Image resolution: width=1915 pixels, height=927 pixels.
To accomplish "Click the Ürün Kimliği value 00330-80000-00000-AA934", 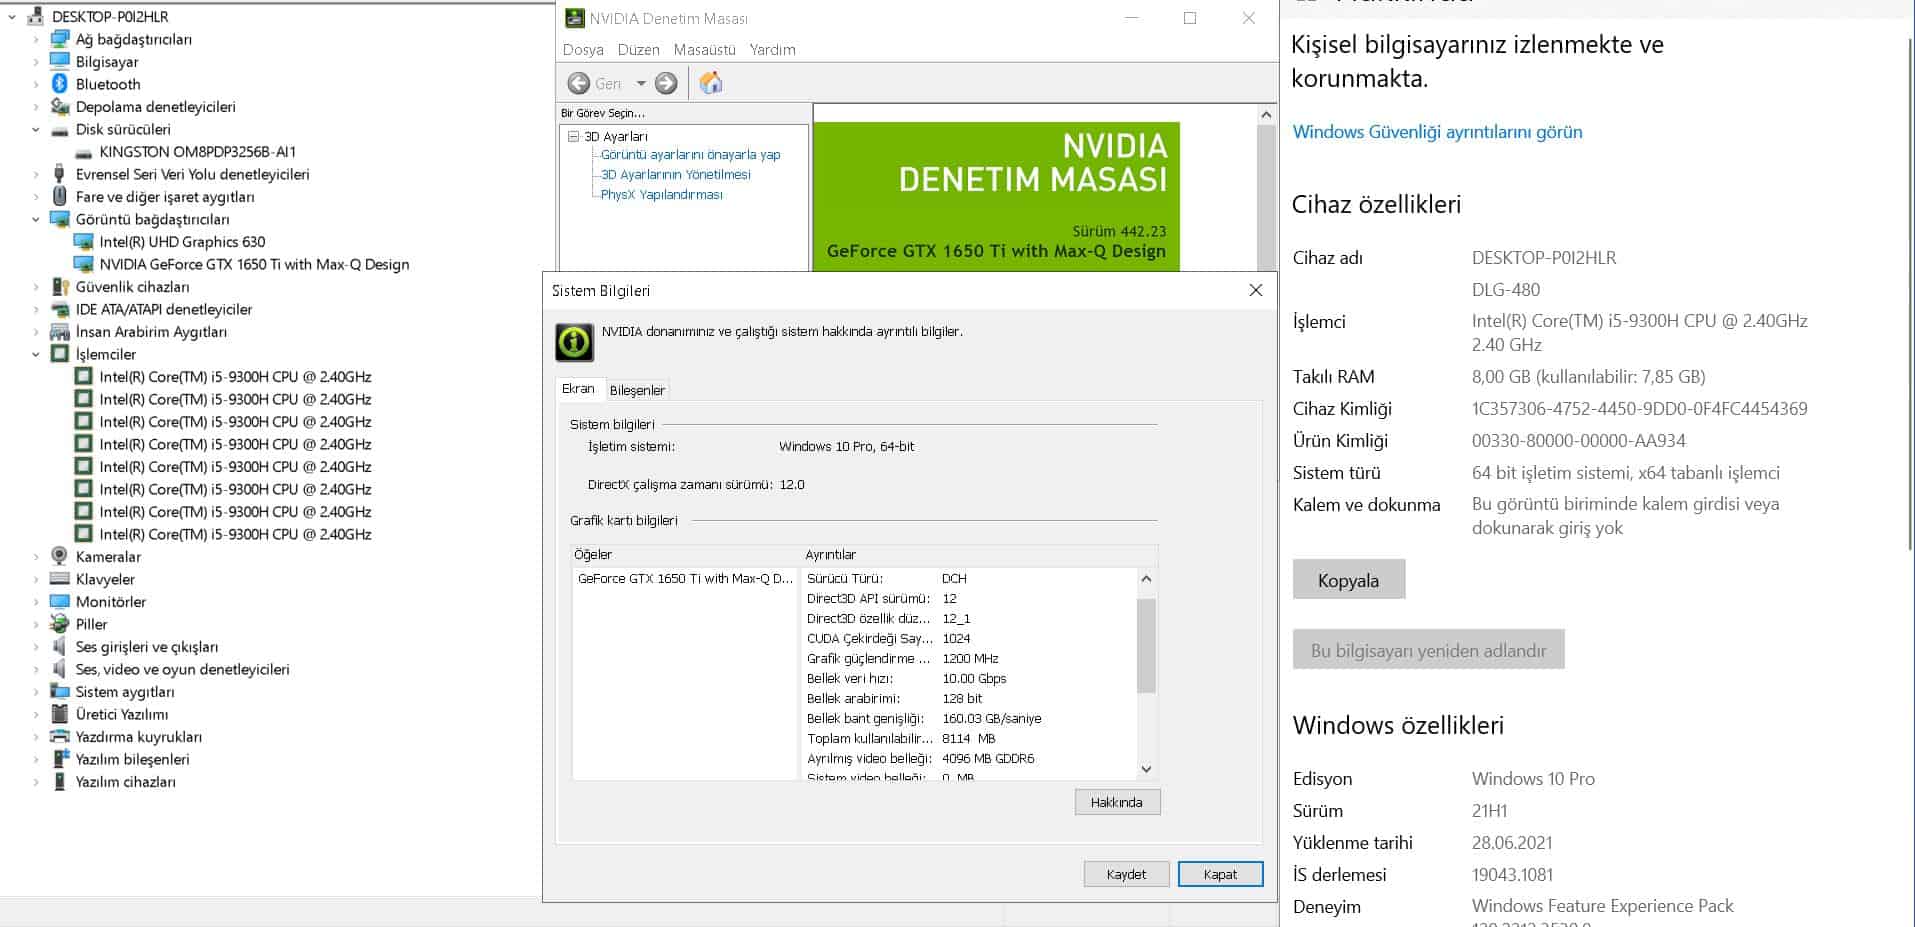I will (x=1578, y=441).
